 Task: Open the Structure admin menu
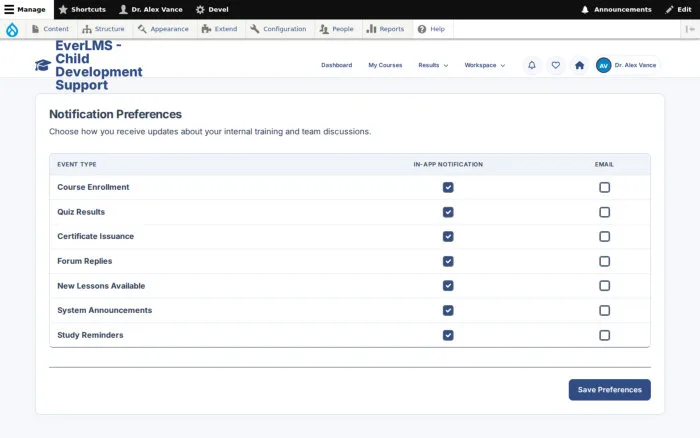103,29
